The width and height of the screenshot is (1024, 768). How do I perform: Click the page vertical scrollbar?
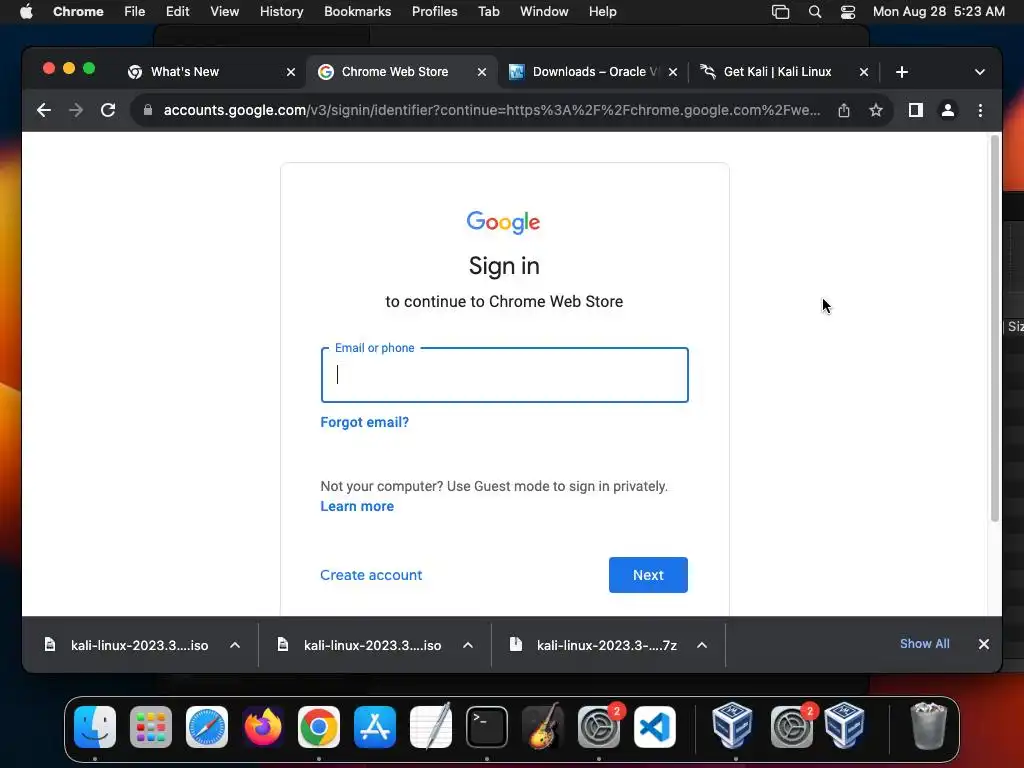(995, 328)
